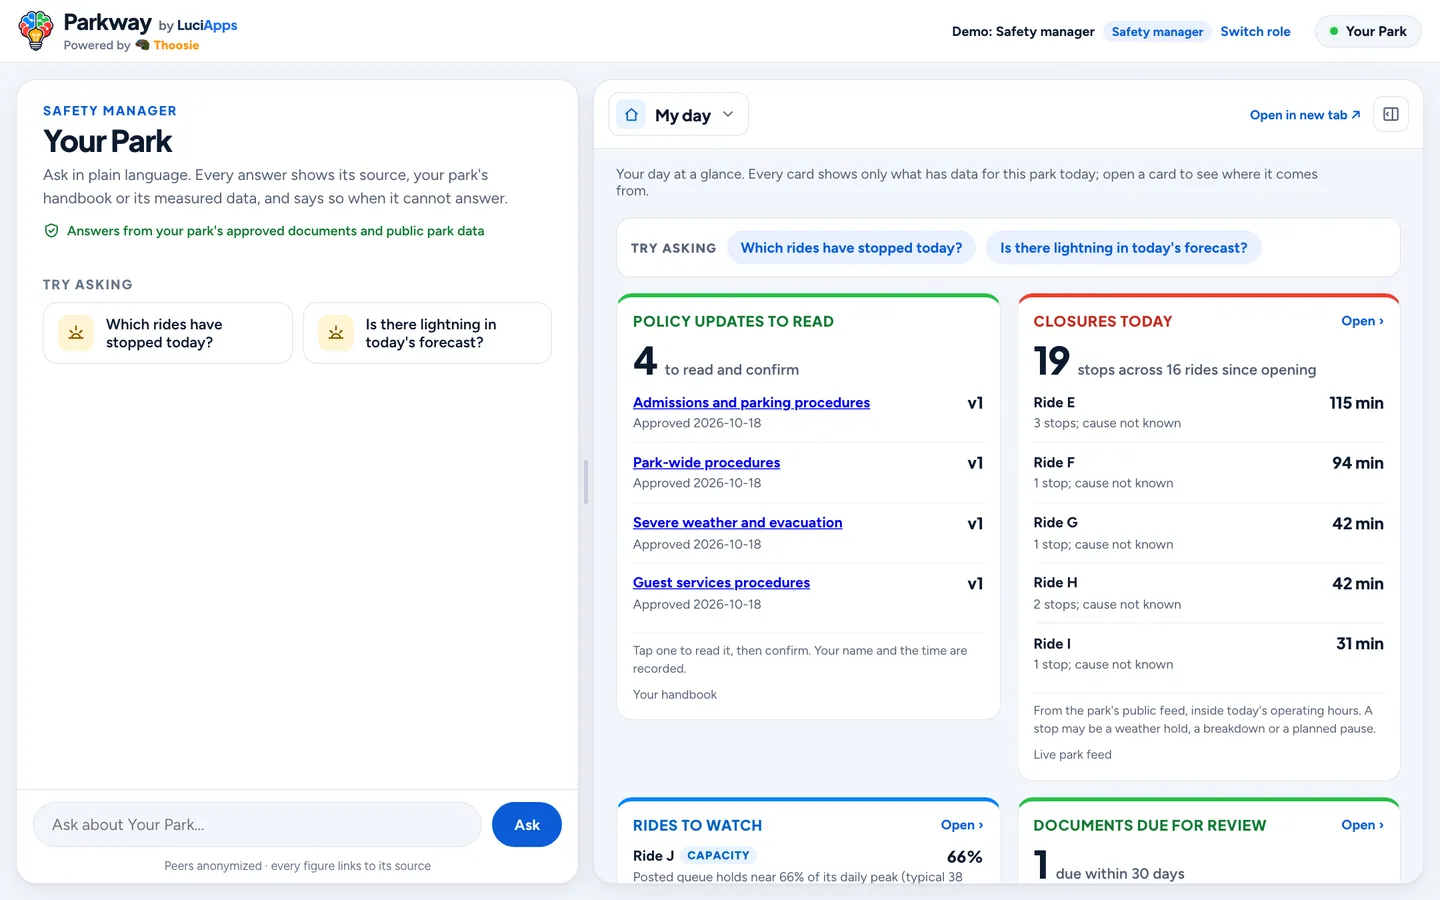Click the Ride G closure row
1440x900 pixels.
[1208, 533]
